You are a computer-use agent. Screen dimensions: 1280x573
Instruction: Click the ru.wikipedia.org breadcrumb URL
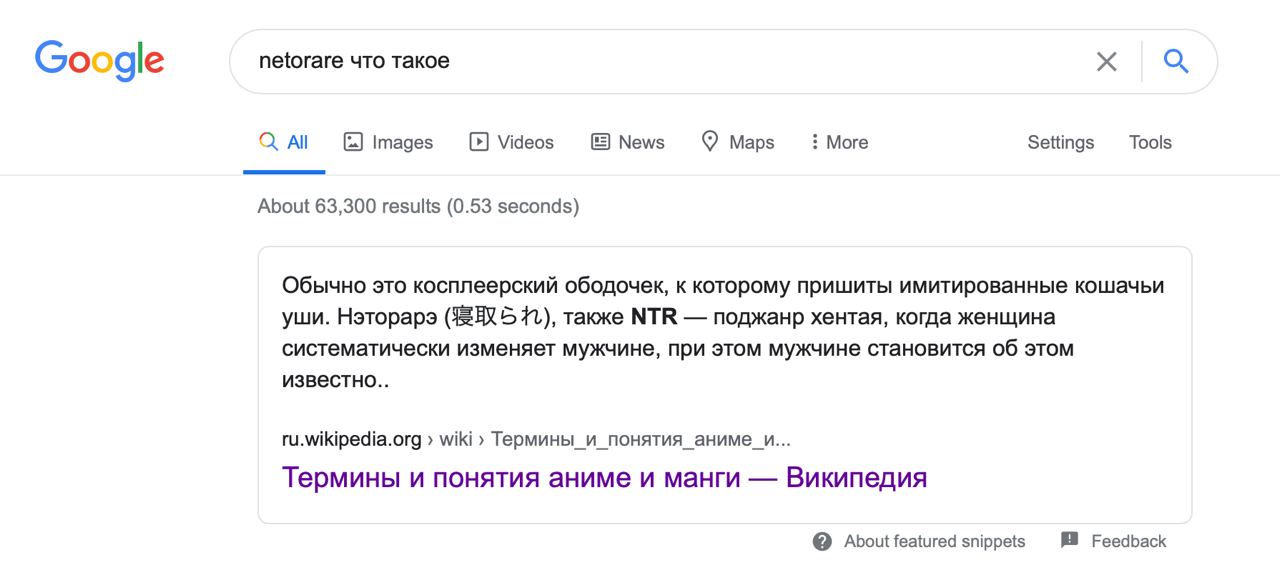(536, 439)
